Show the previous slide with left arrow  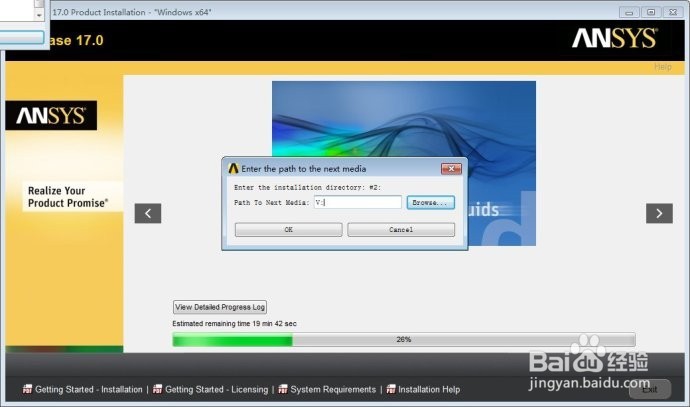click(x=148, y=213)
